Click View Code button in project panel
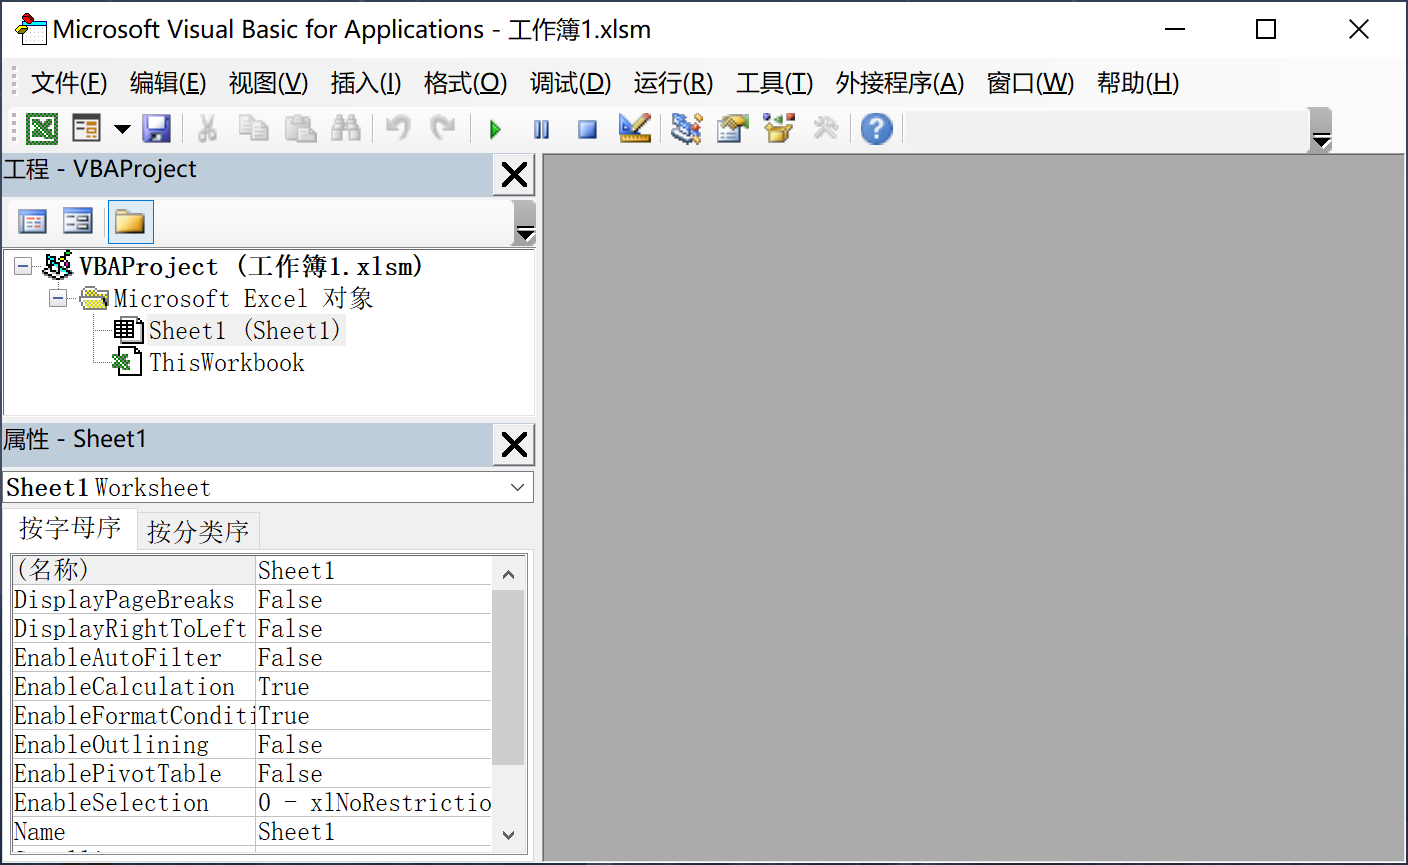The height and width of the screenshot is (865, 1408). click(x=33, y=222)
